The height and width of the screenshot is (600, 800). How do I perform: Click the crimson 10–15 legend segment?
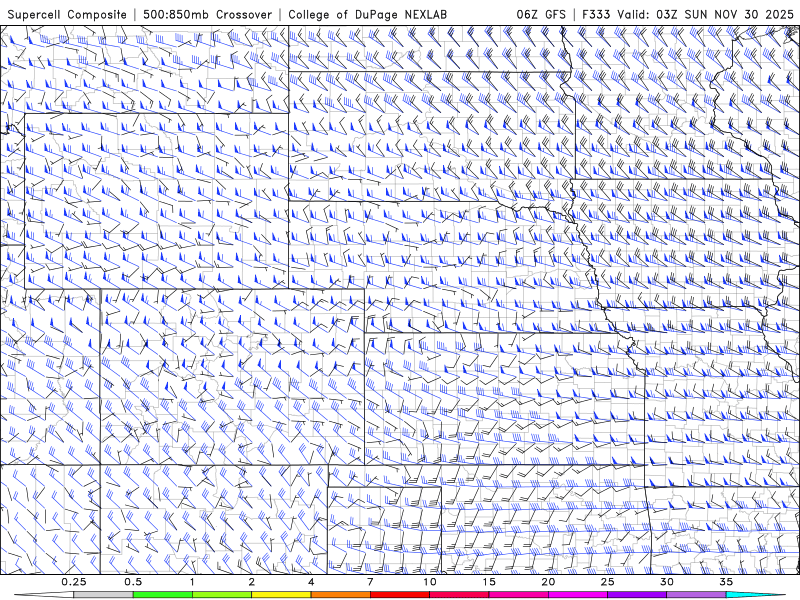459,595
